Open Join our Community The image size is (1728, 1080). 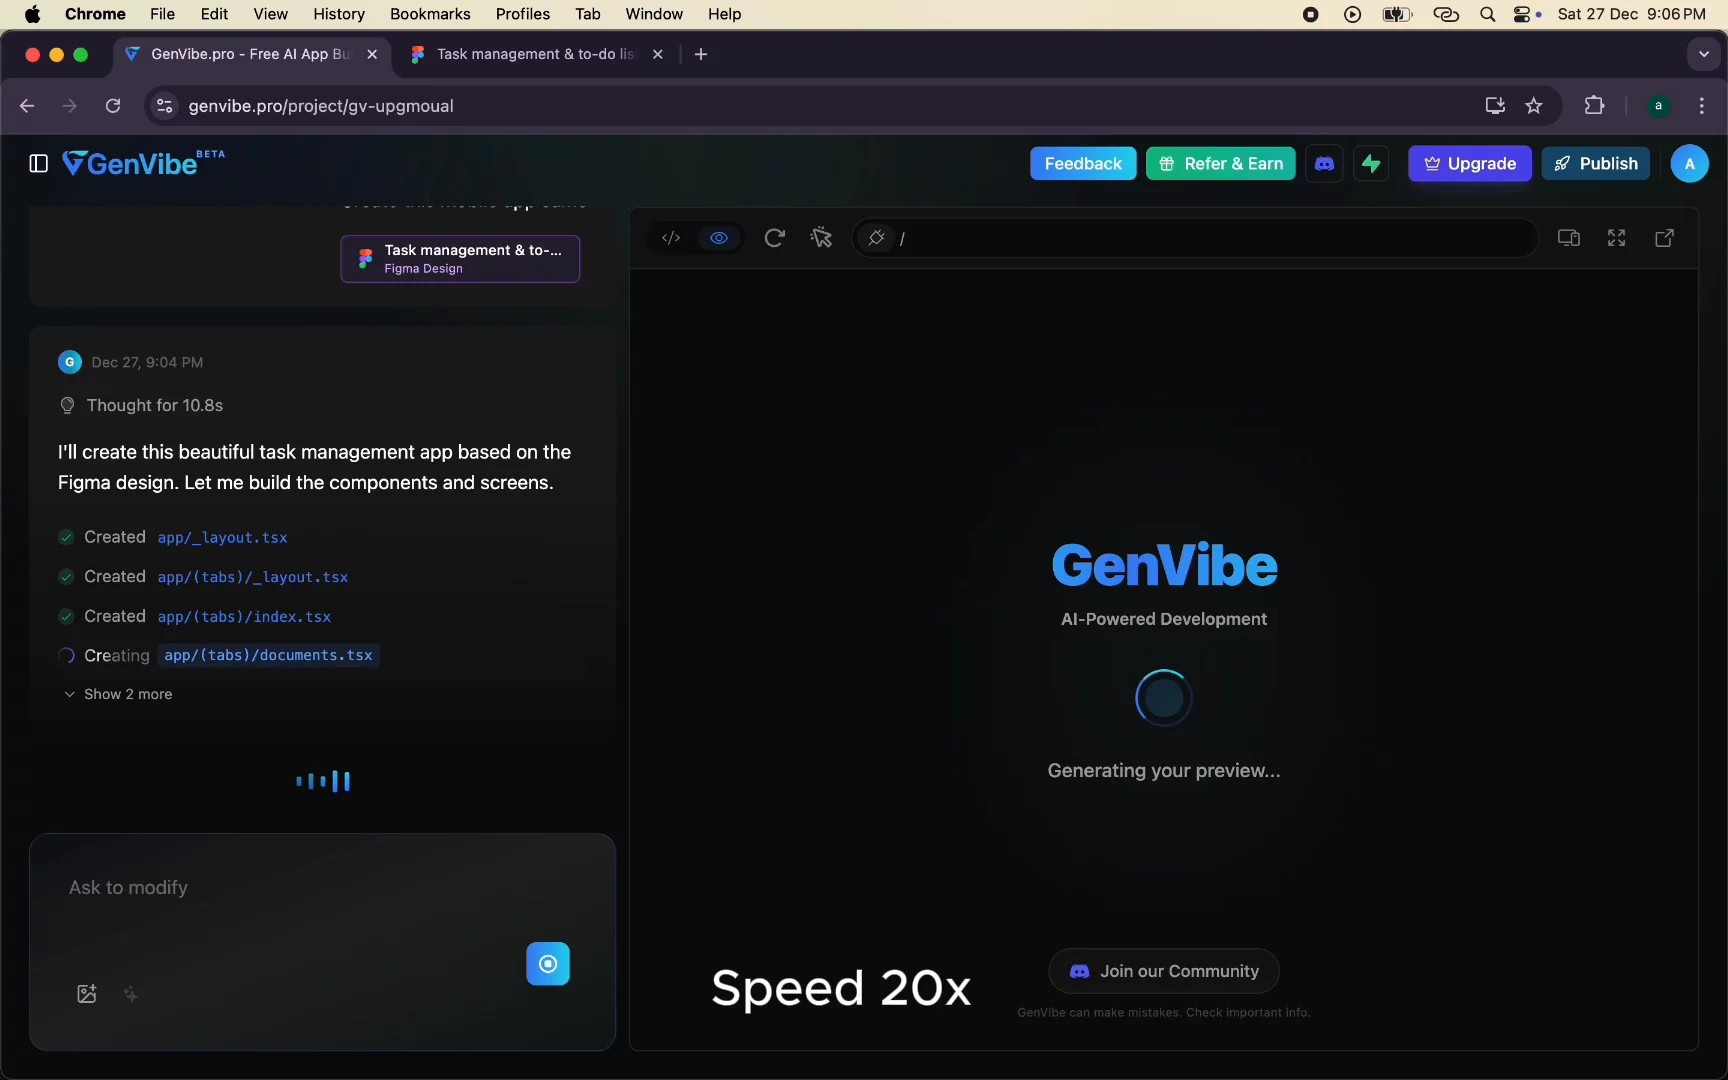pyautogui.click(x=1163, y=970)
